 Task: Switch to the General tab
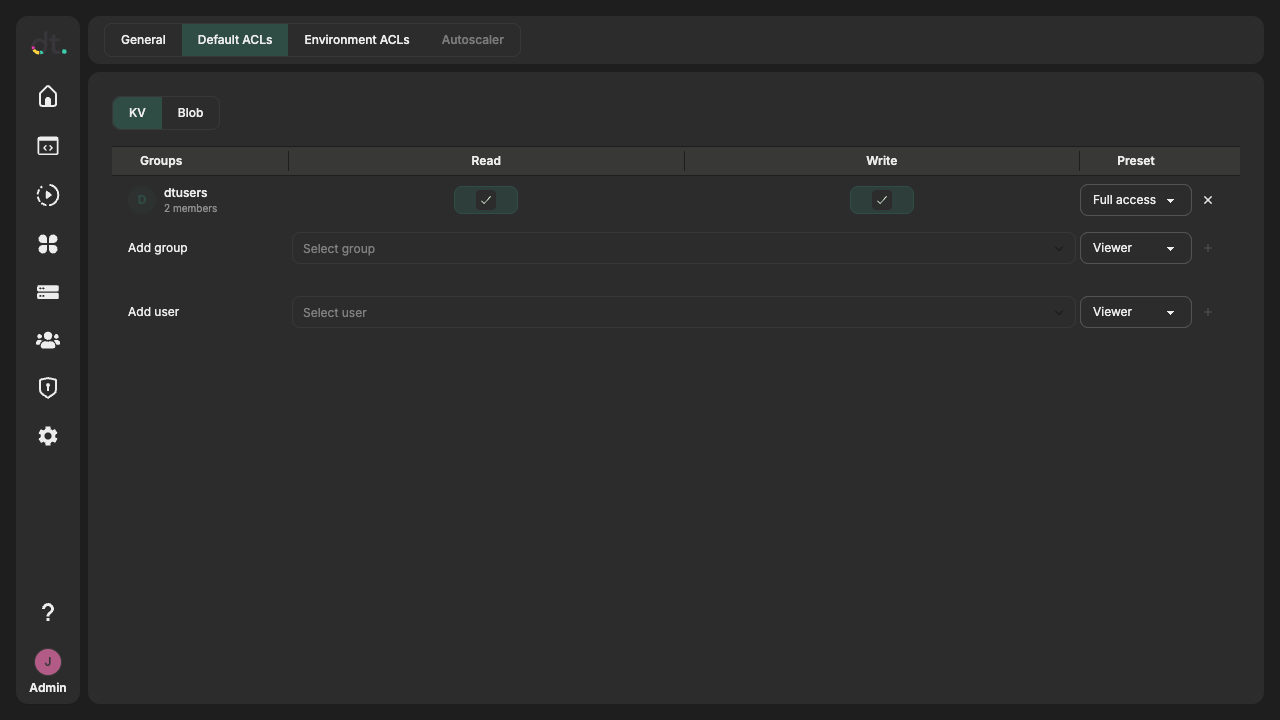[x=143, y=40]
